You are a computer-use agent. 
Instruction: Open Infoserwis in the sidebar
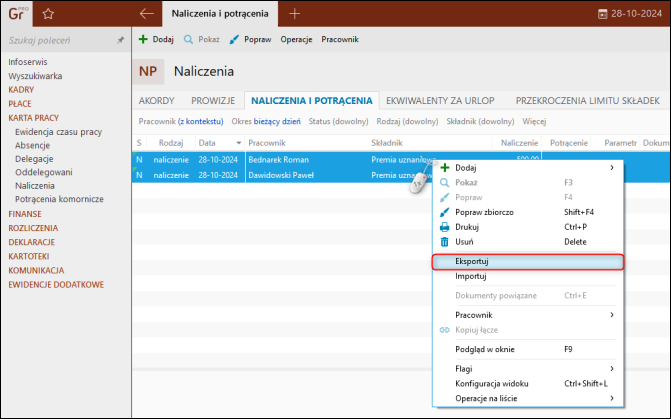(28, 62)
